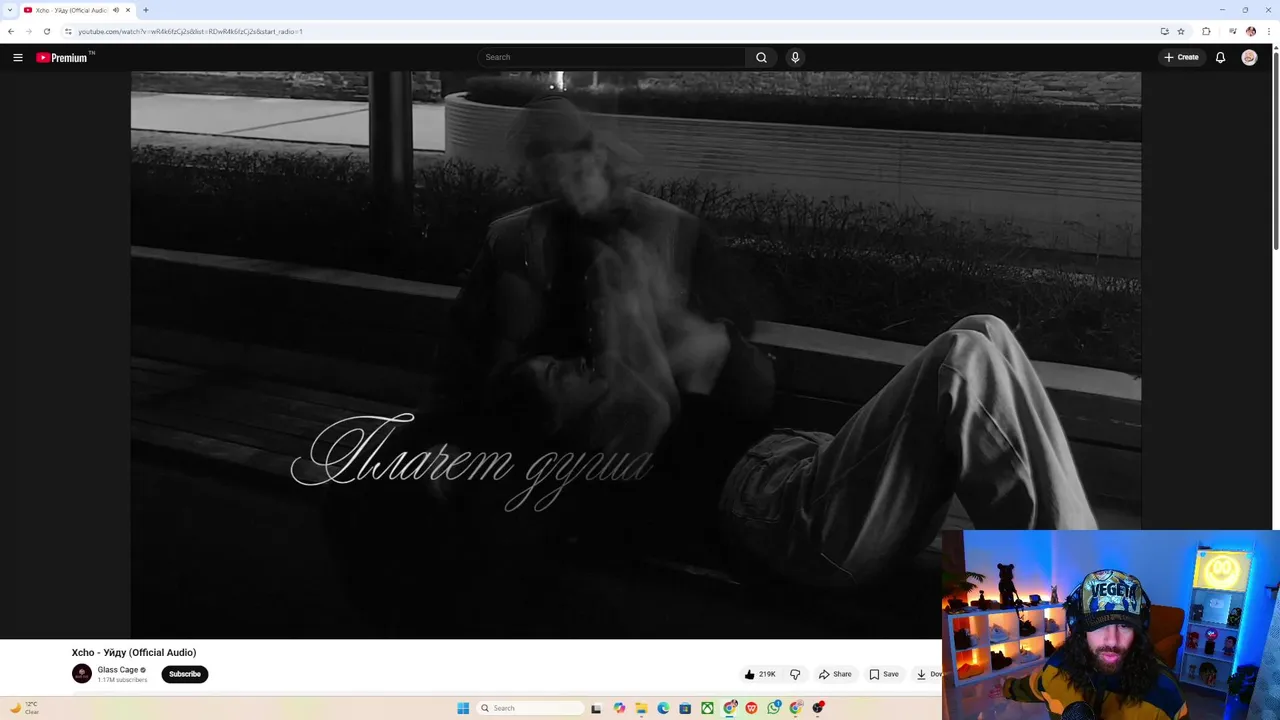Click the video player to pause
The width and height of the screenshot is (1280, 720).
636,355
